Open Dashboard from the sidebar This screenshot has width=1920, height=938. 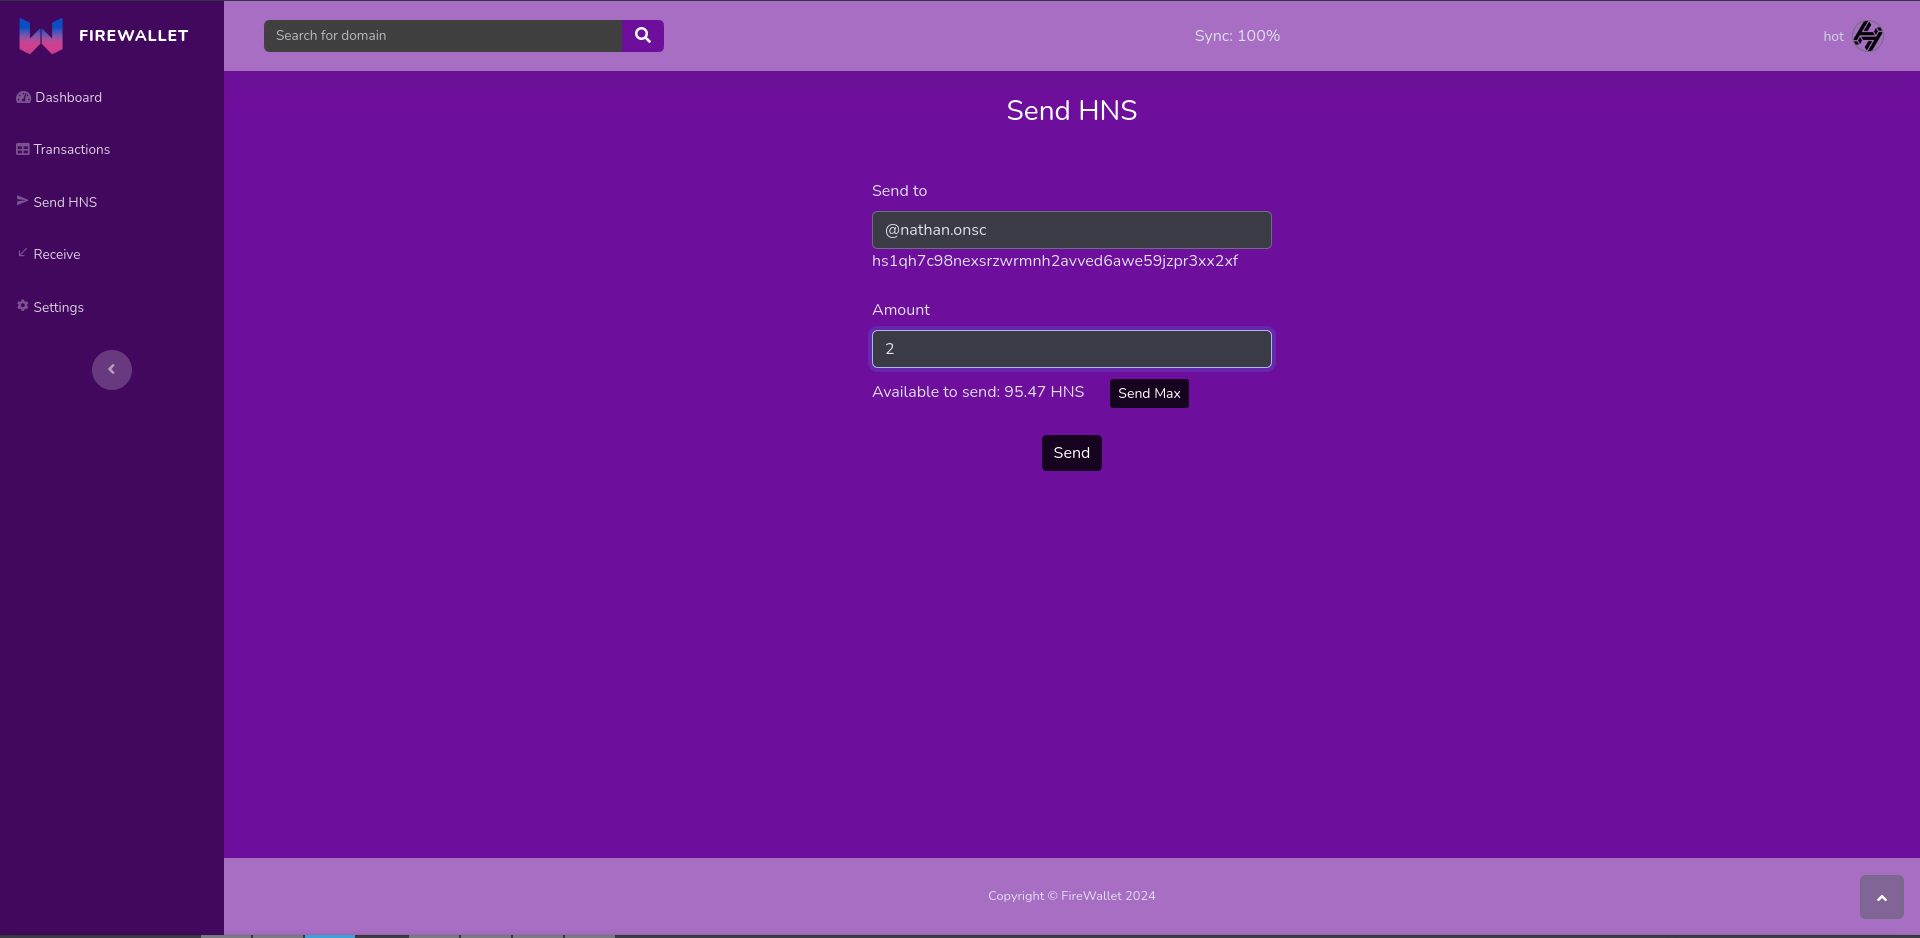[x=68, y=97]
